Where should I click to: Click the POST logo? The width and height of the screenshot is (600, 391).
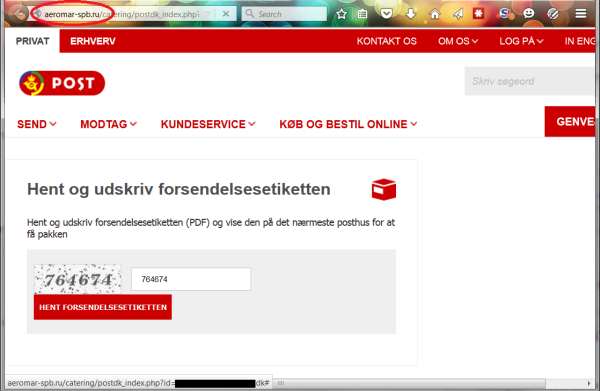pyautogui.click(x=62, y=83)
